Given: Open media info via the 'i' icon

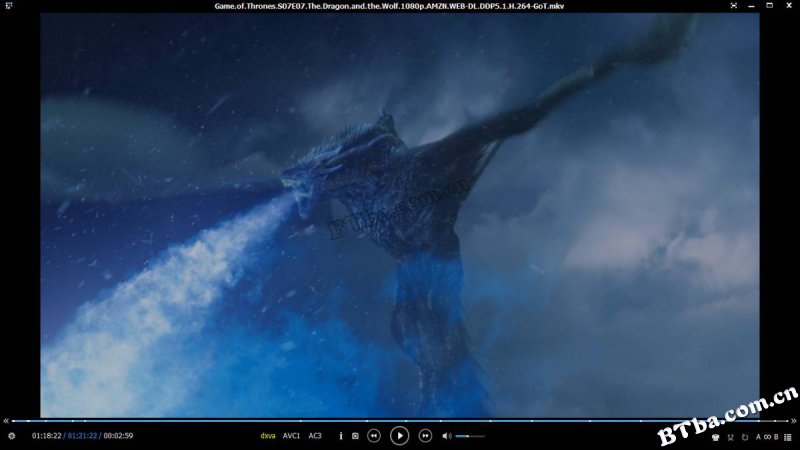Looking at the screenshot, I should click(x=341, y=436).
